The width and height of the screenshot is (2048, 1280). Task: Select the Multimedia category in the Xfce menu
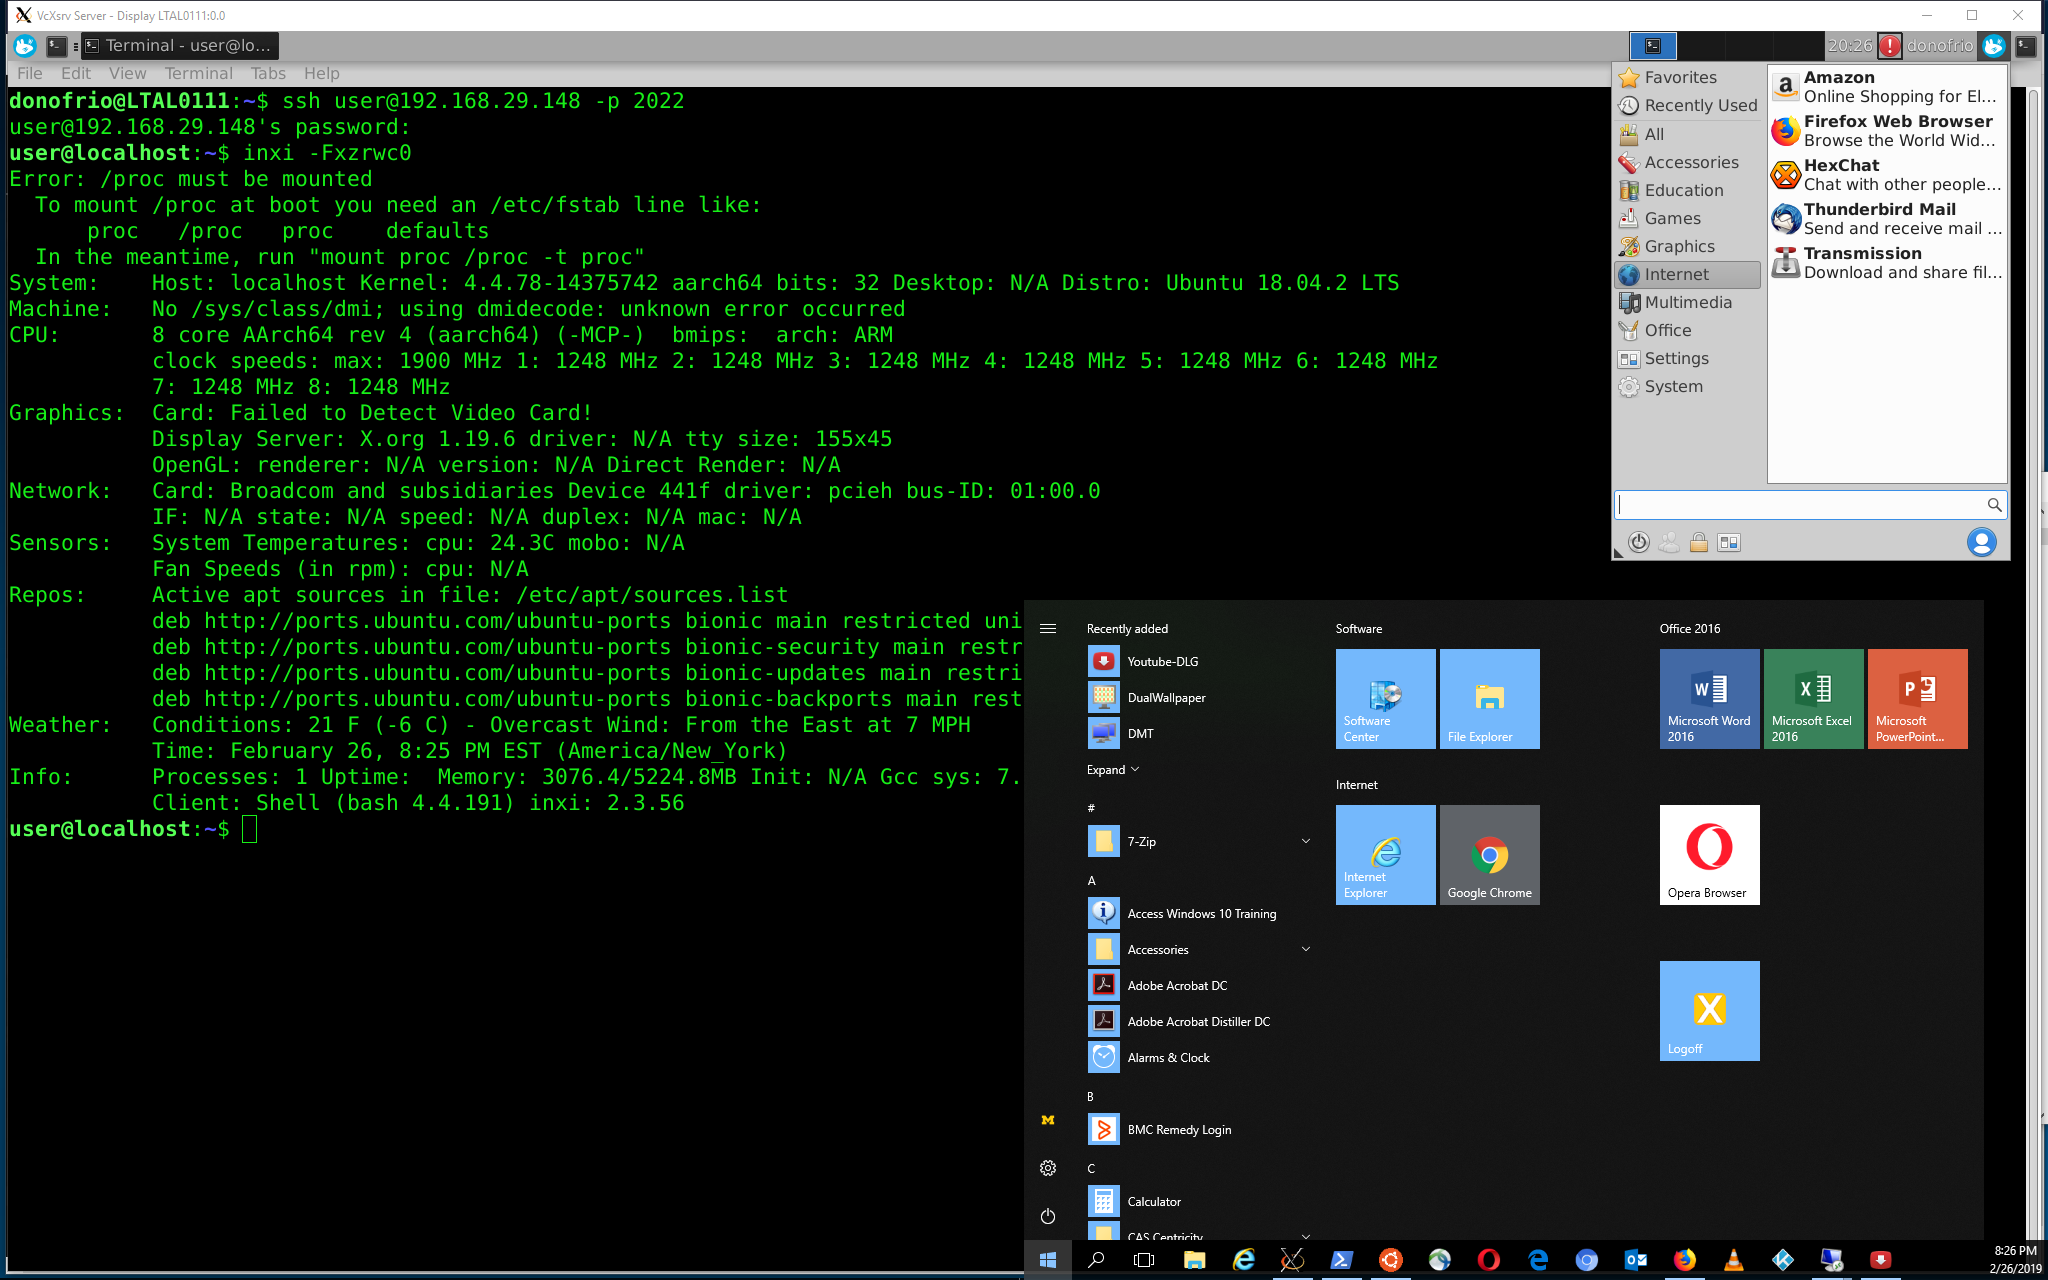click(1688, 302)
